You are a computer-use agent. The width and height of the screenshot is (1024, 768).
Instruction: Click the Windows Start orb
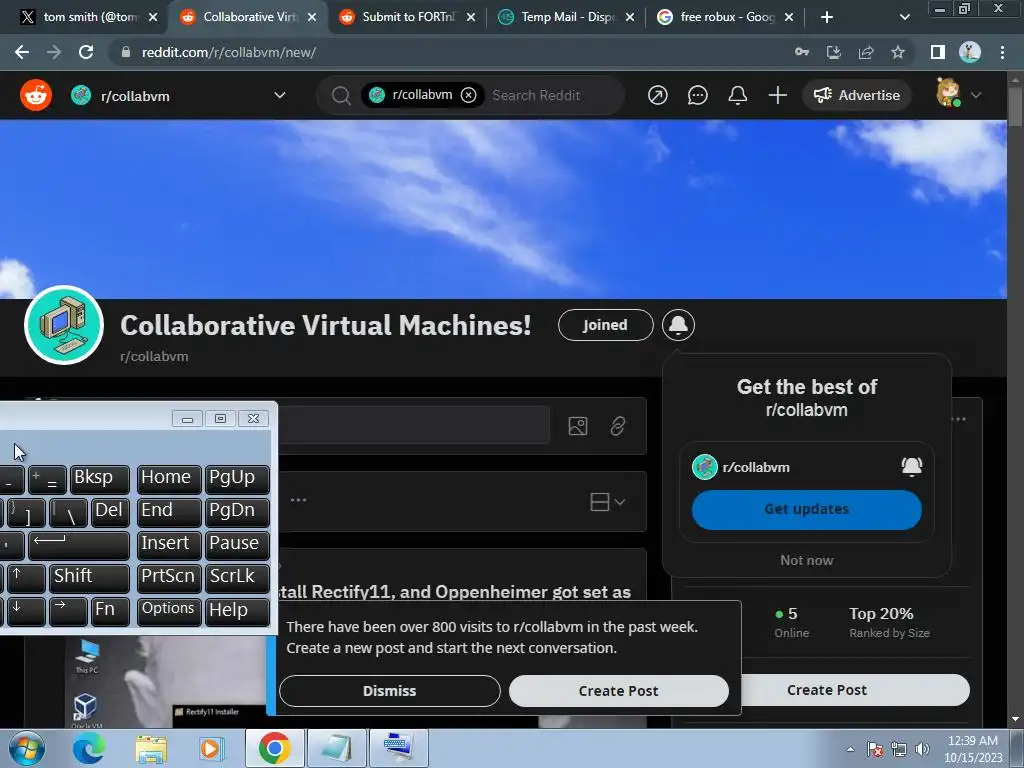27,748
